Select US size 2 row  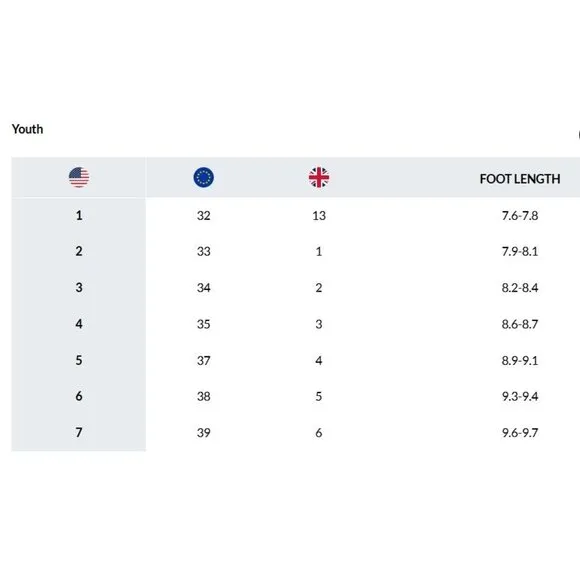tap(296, 252)
